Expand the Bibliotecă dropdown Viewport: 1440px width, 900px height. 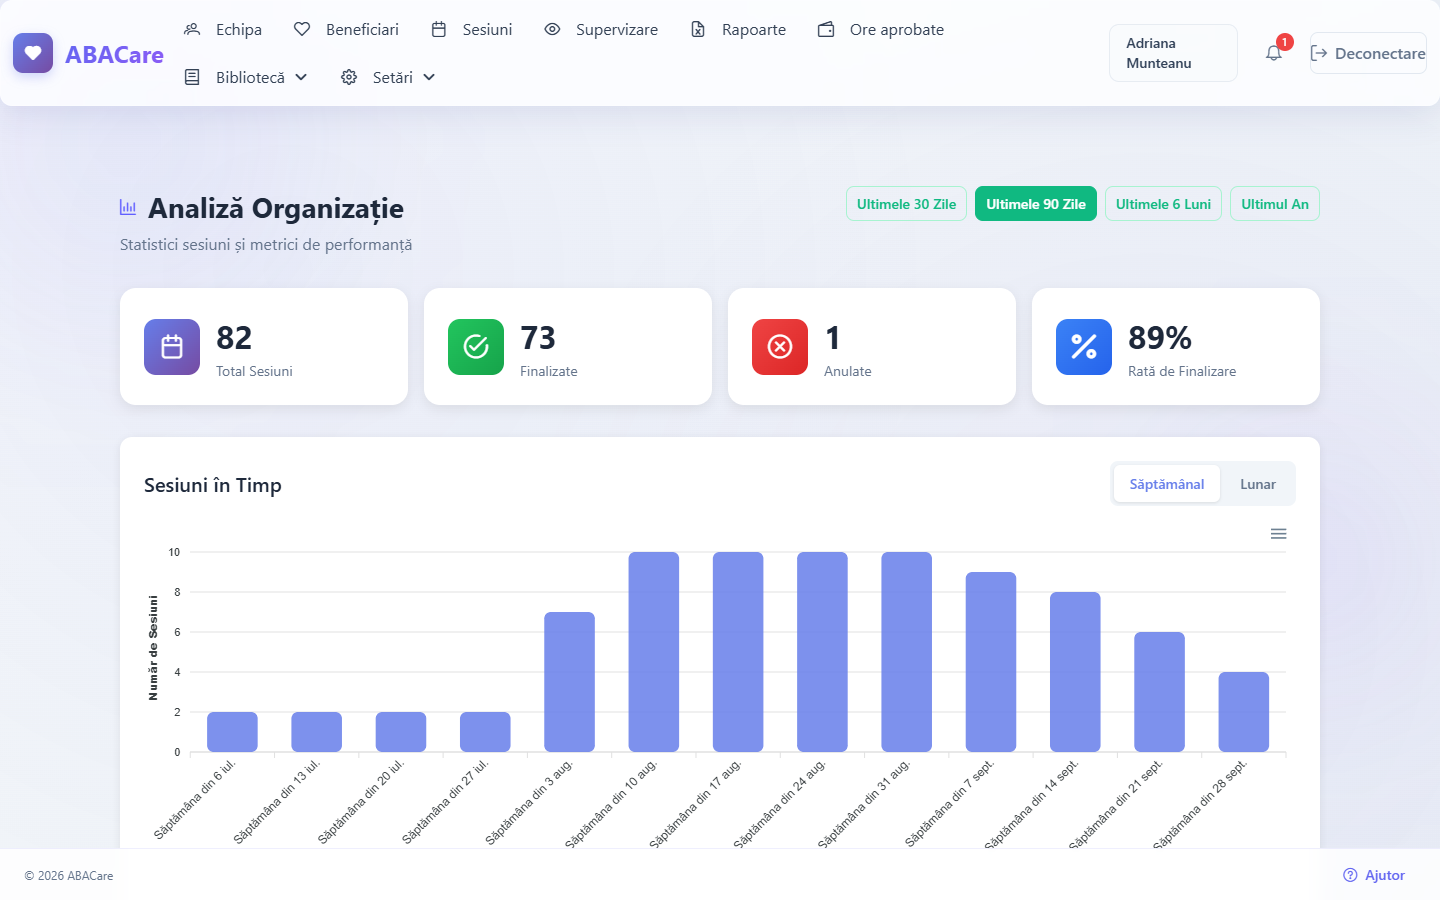(246, 77)
